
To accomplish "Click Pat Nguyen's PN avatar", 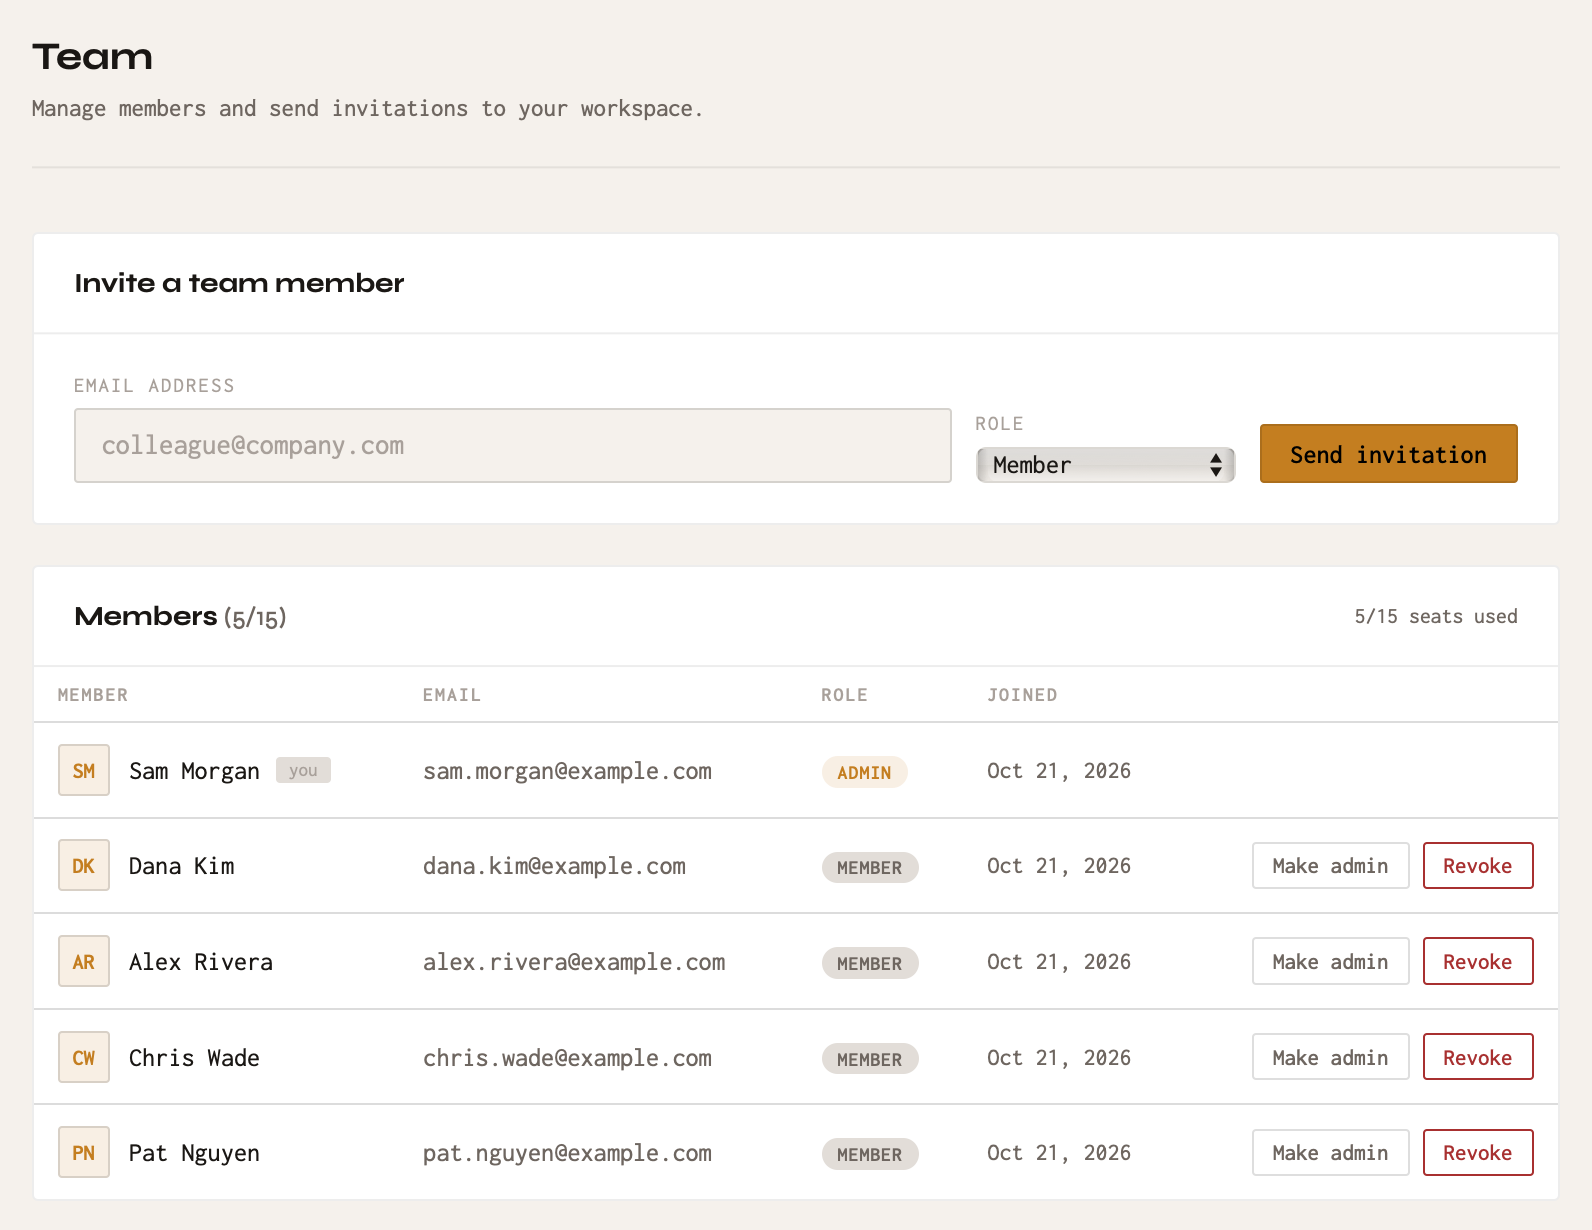I will 84,1152.
